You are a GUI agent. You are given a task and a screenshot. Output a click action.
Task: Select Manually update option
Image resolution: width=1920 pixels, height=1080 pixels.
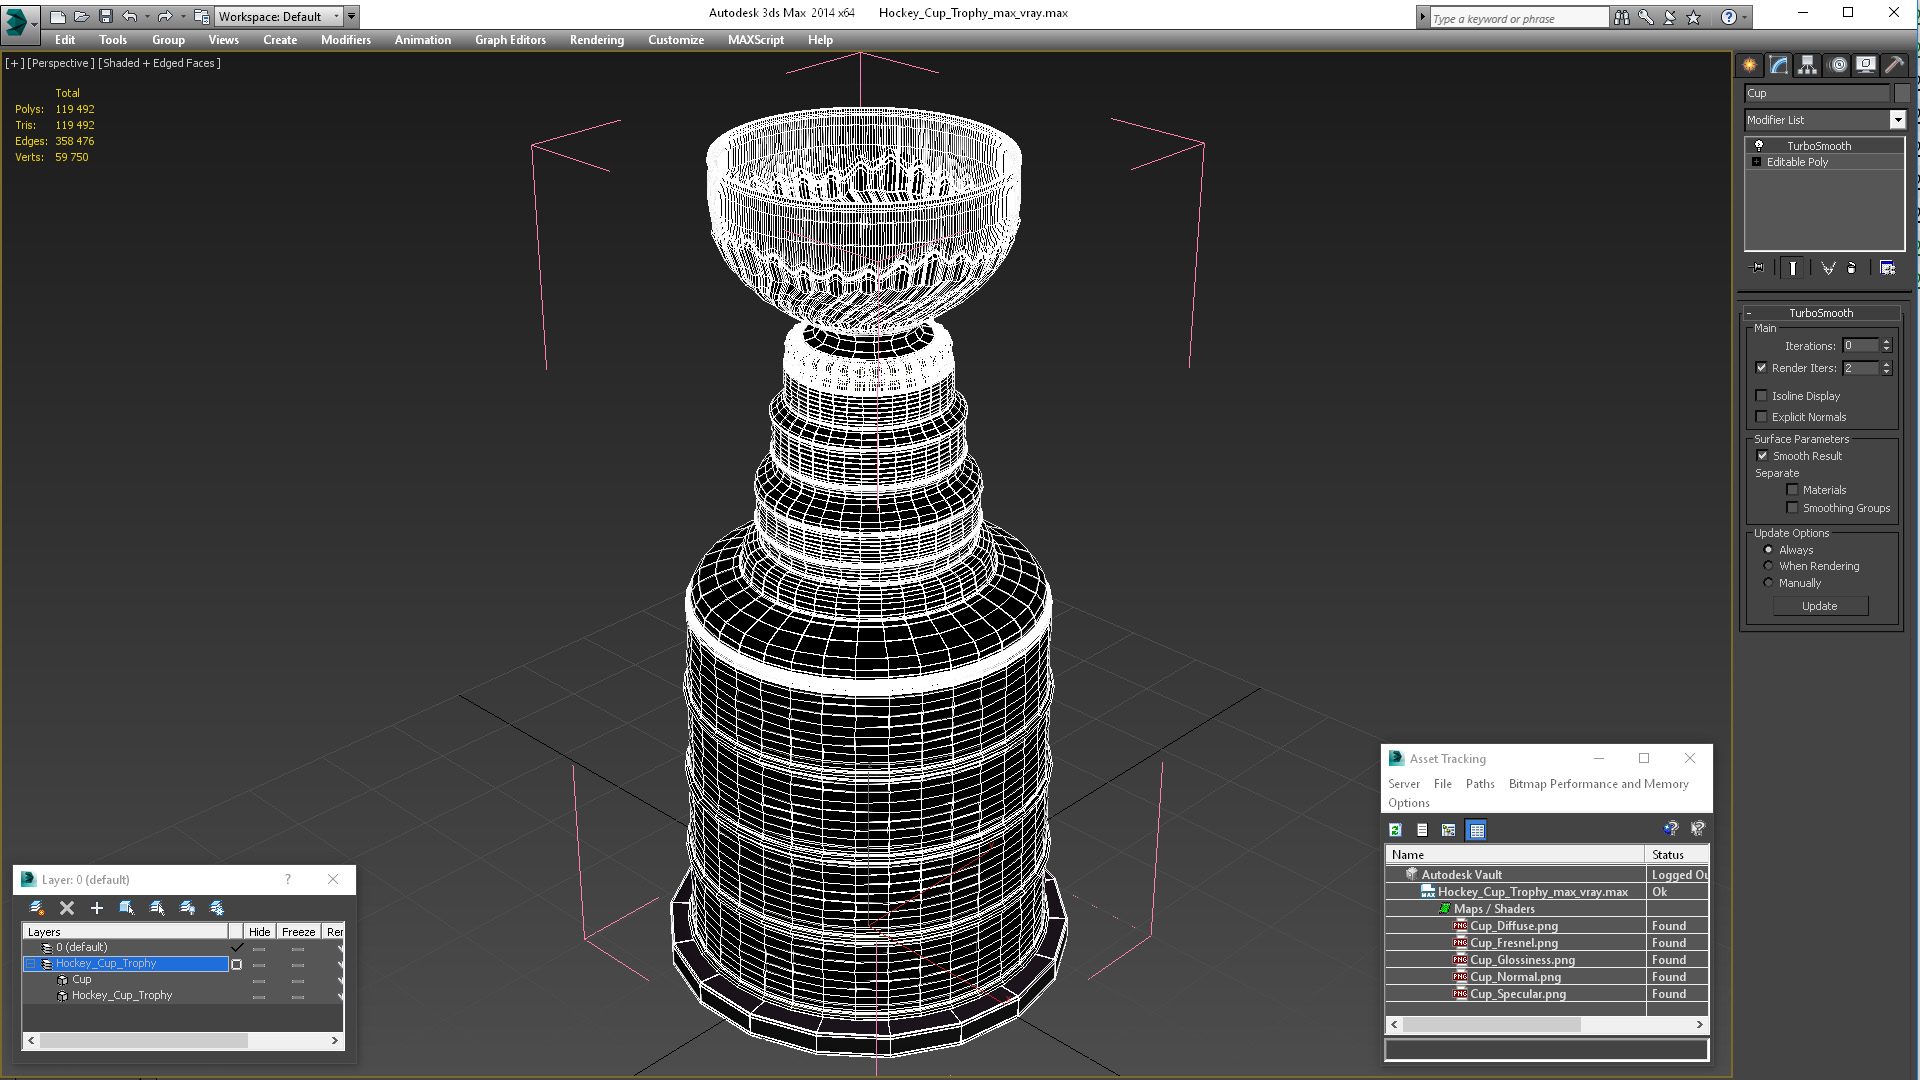(x=1768, y=583)
